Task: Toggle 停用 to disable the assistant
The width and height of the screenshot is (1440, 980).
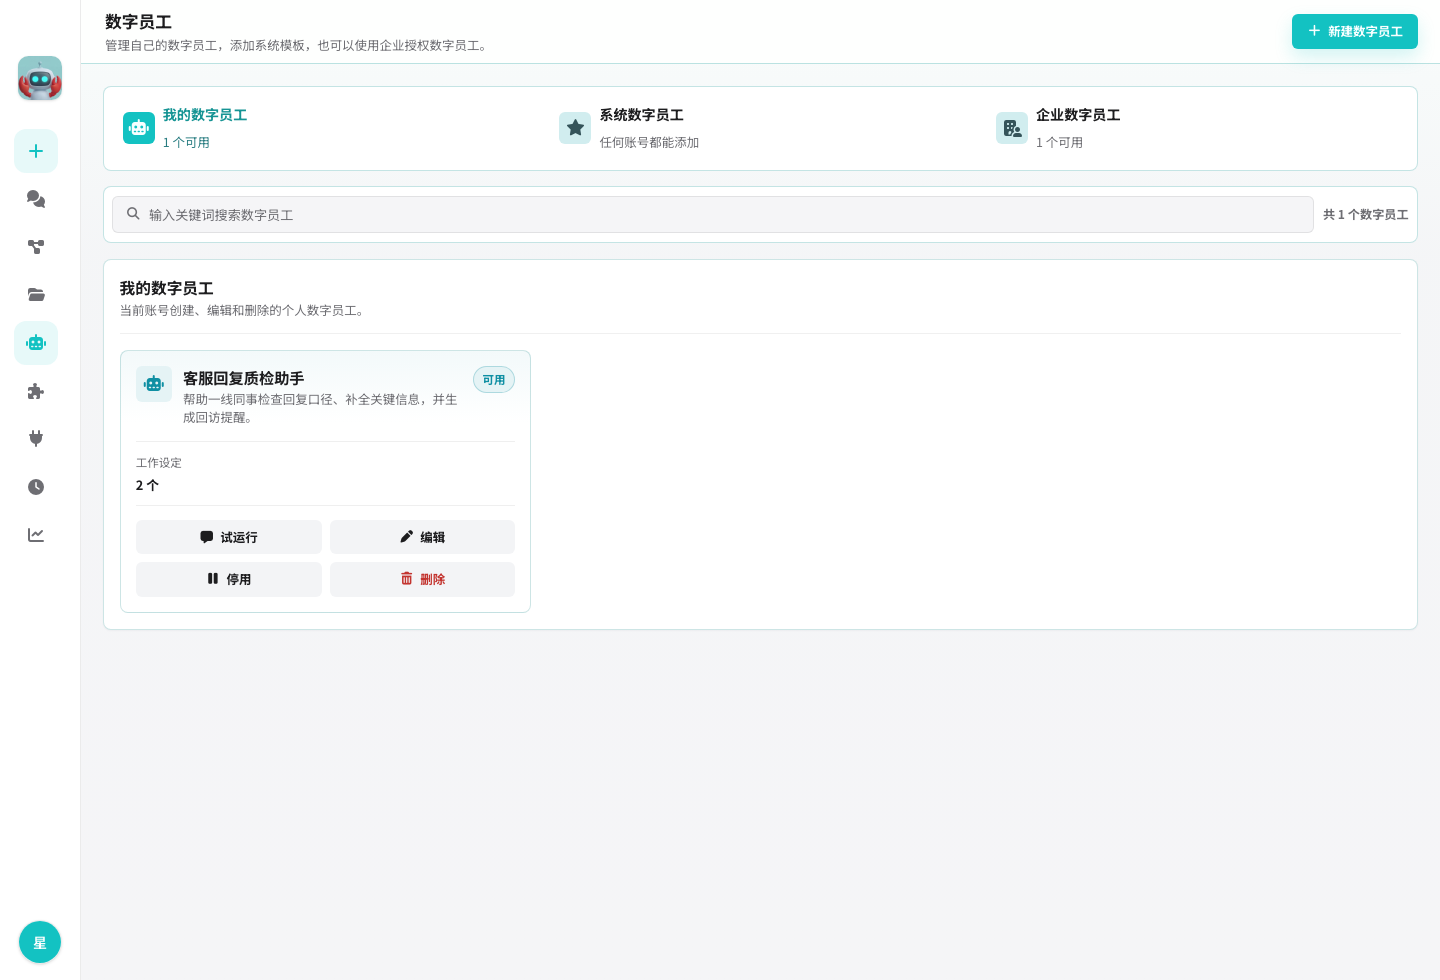Action: 229,579
